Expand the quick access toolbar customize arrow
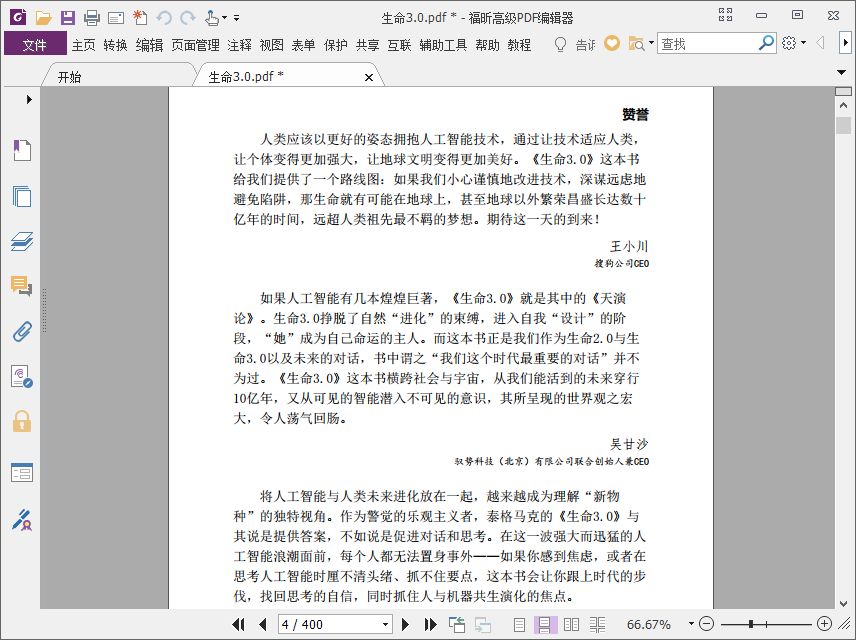856x640 pixels. click(236, 18)
